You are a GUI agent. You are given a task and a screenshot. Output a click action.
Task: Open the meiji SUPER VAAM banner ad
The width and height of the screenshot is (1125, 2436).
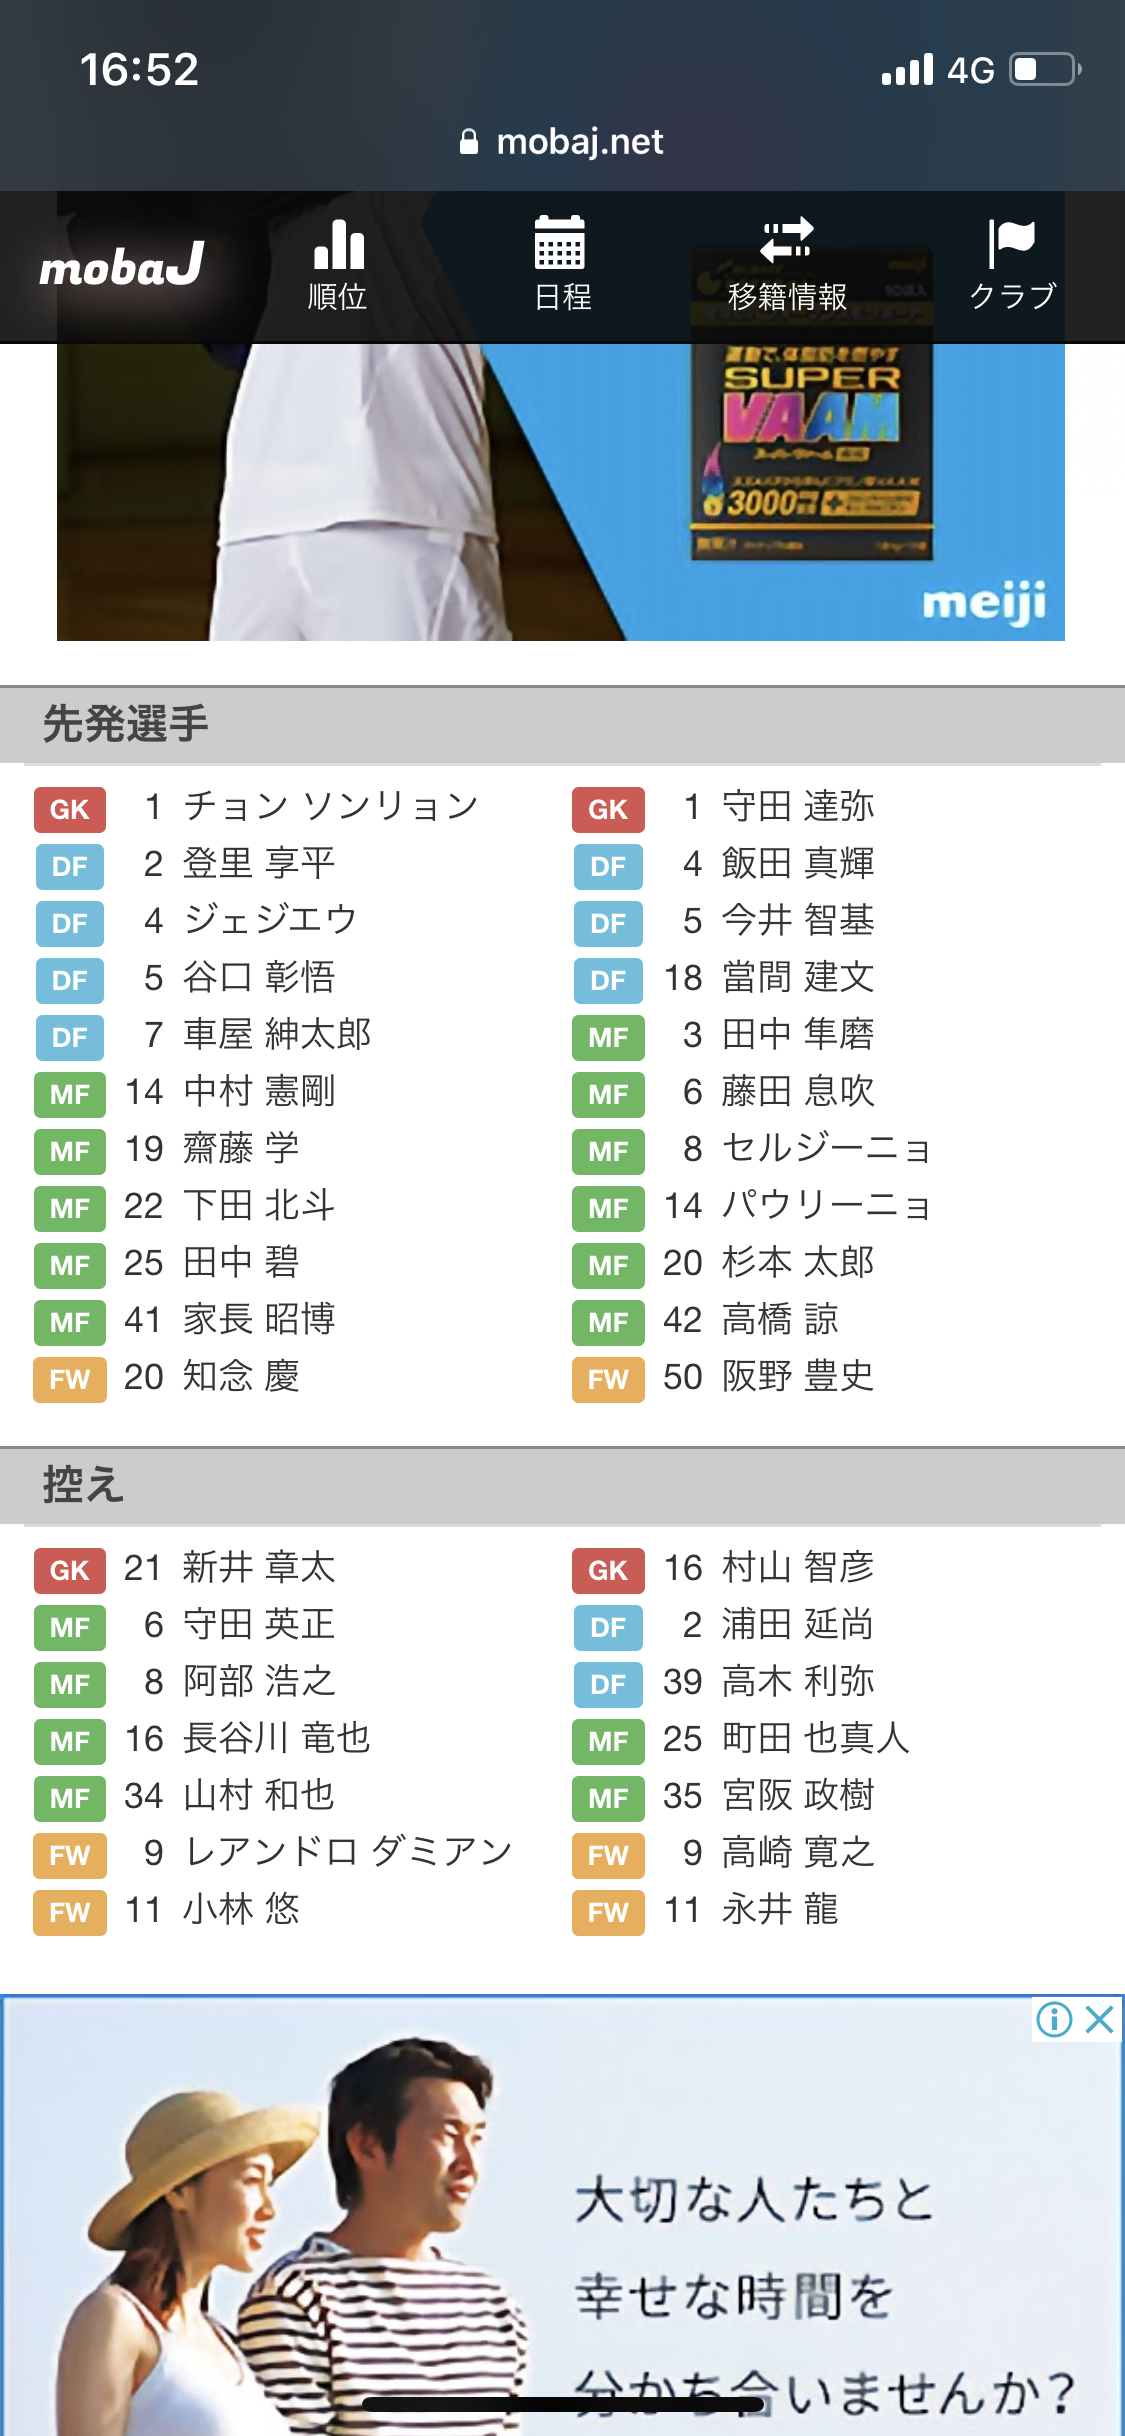(x=561, y=492)
